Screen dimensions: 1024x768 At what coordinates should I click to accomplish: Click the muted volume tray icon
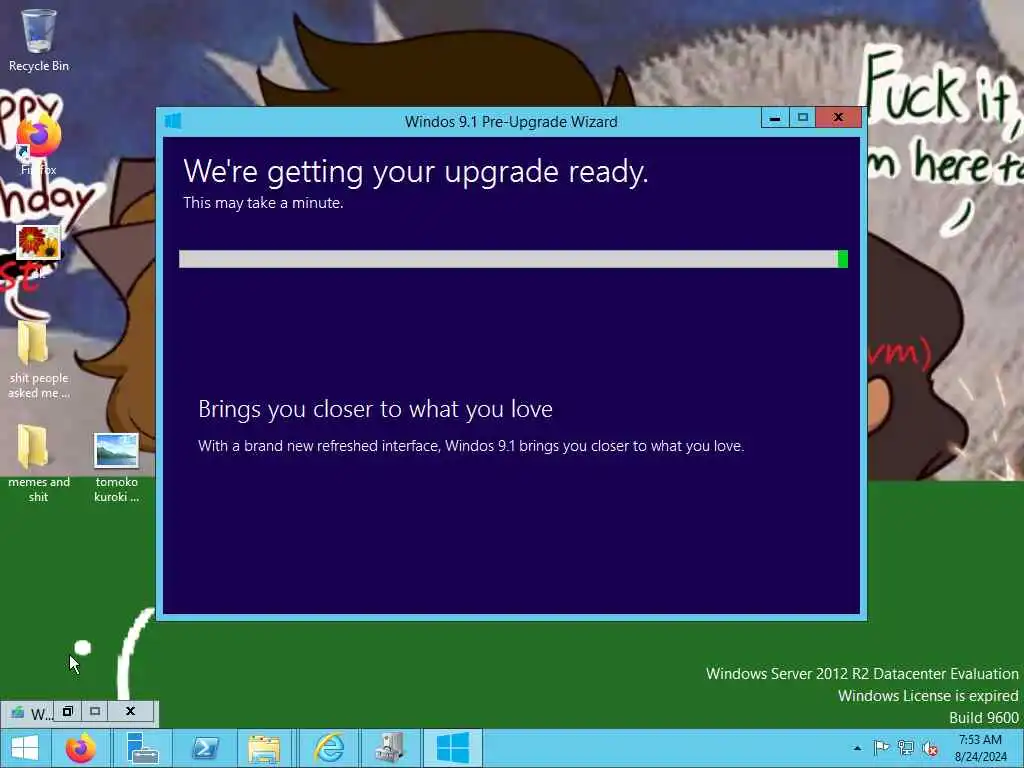click(x=930, y=748)
